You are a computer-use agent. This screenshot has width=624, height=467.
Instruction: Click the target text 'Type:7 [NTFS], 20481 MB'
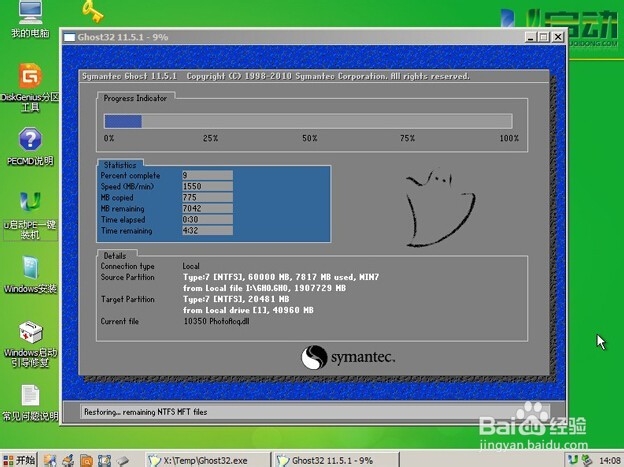pyautogui.click(x=236, y=299)
